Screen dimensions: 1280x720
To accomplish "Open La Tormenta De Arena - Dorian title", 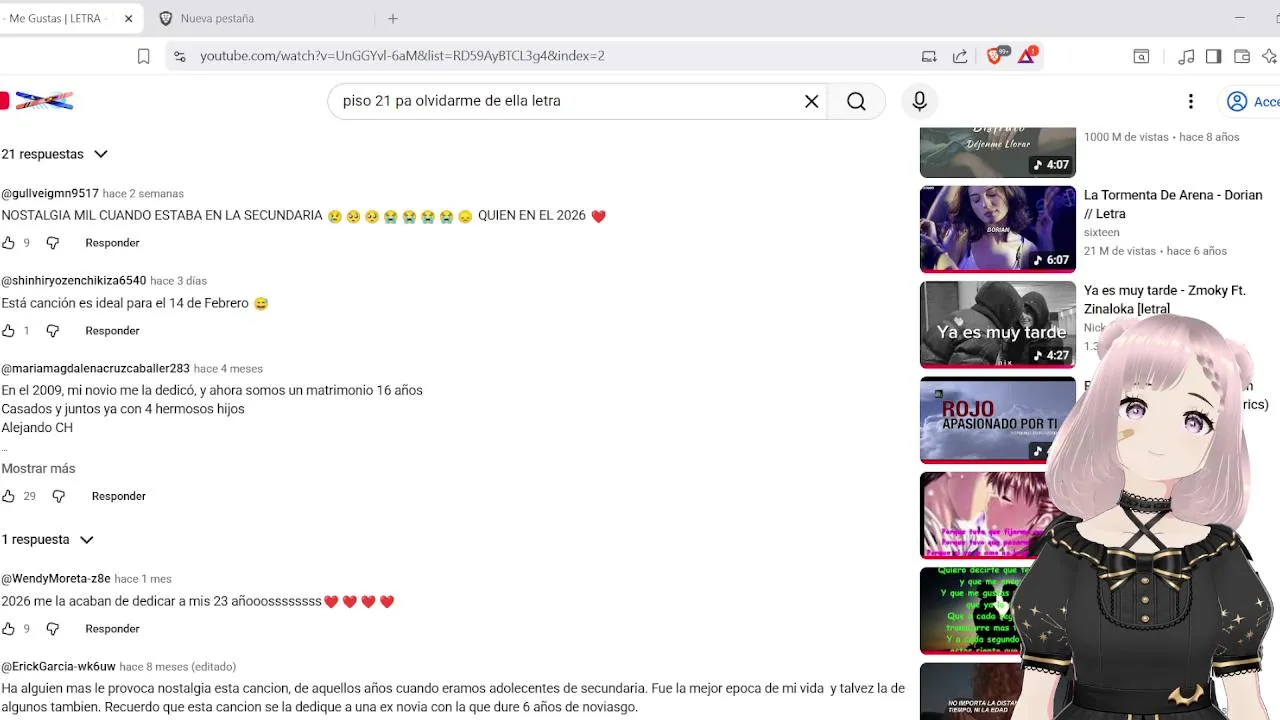I will [1173, 204].
